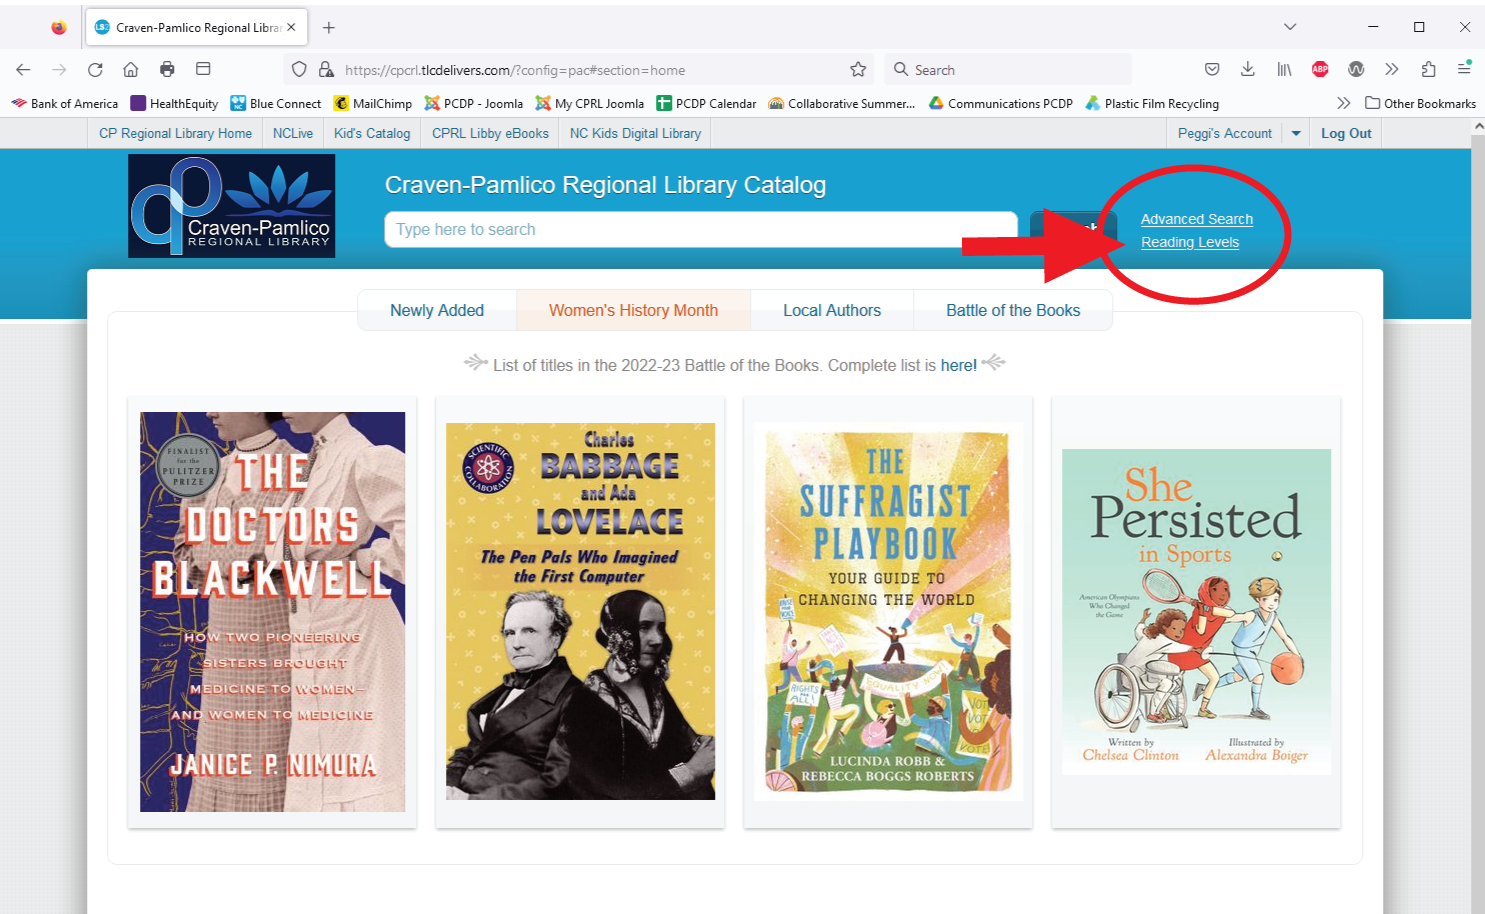
Task: Open CPRL Libby eBooks menu item
Action: pyautogui.click(x=490, y=133)
